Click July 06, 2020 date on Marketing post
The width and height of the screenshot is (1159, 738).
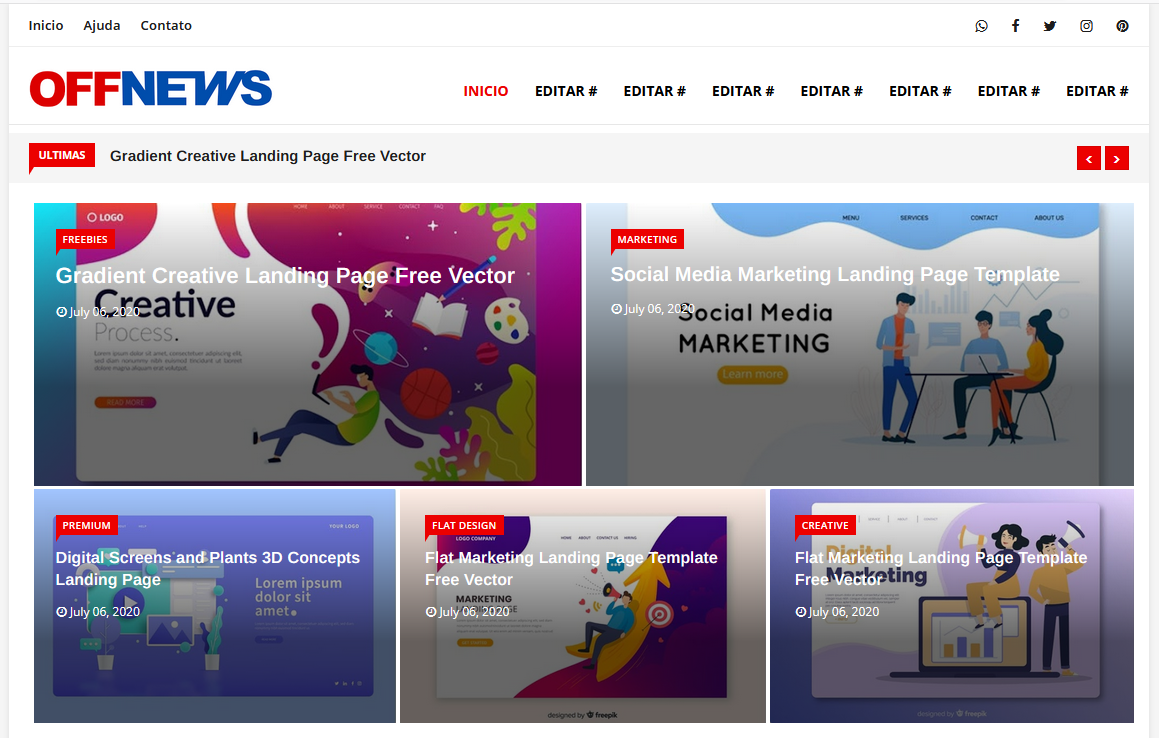[653, 309]
